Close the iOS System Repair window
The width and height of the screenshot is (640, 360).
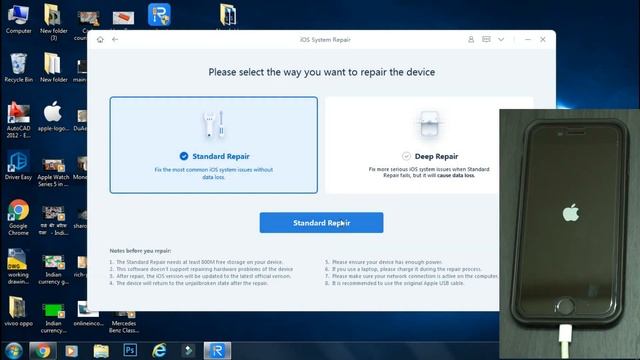point(543,40)
